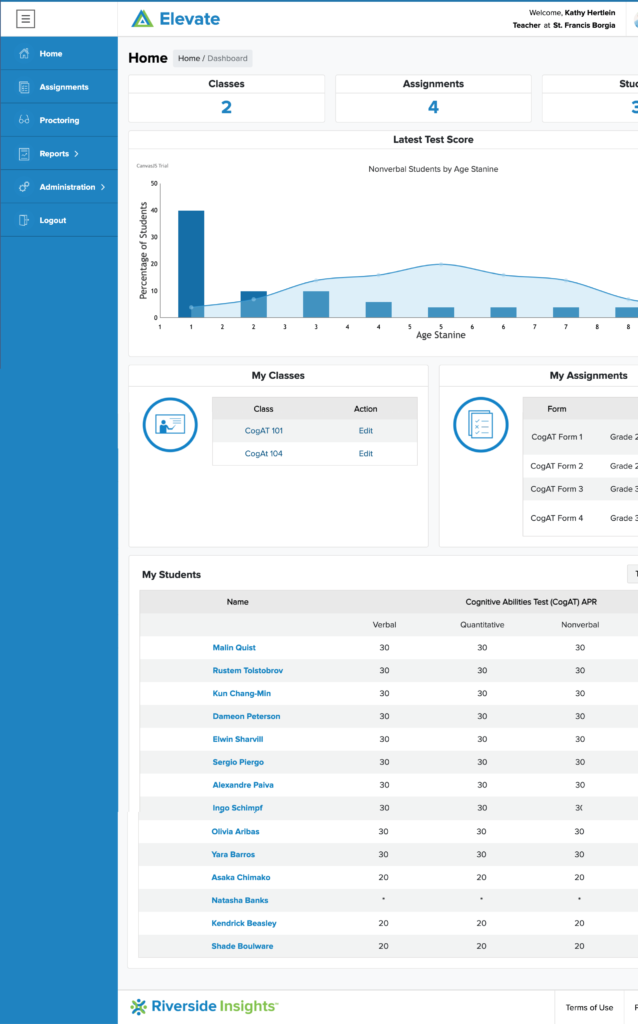Click the Verbal column header
This screenshot has width=638, height=1024.
pos(384,624)
